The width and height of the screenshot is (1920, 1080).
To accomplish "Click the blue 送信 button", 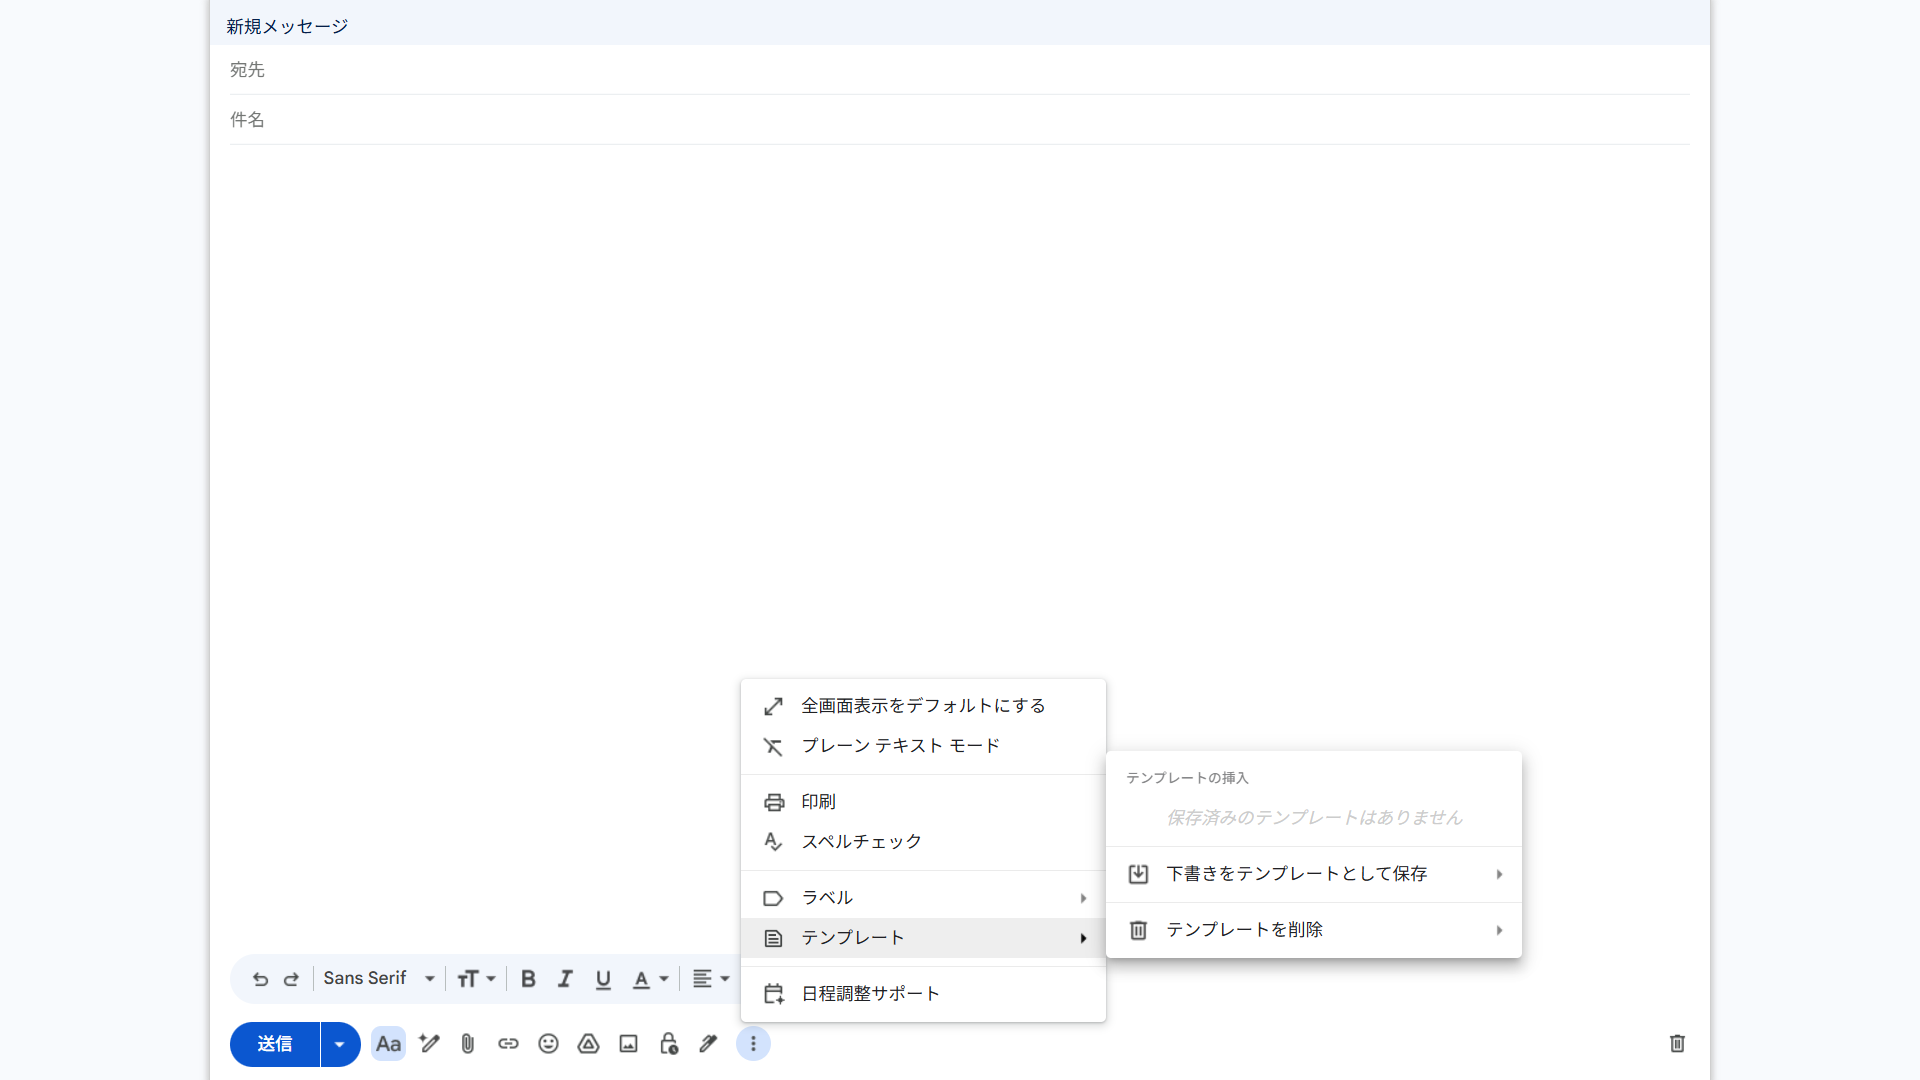I will point(275,1044).
